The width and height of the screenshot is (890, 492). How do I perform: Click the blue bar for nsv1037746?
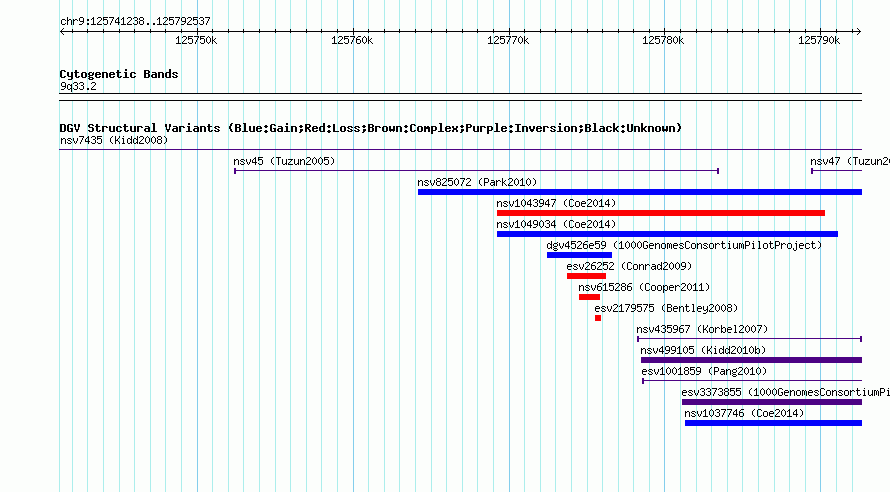(x=773, y=423)
